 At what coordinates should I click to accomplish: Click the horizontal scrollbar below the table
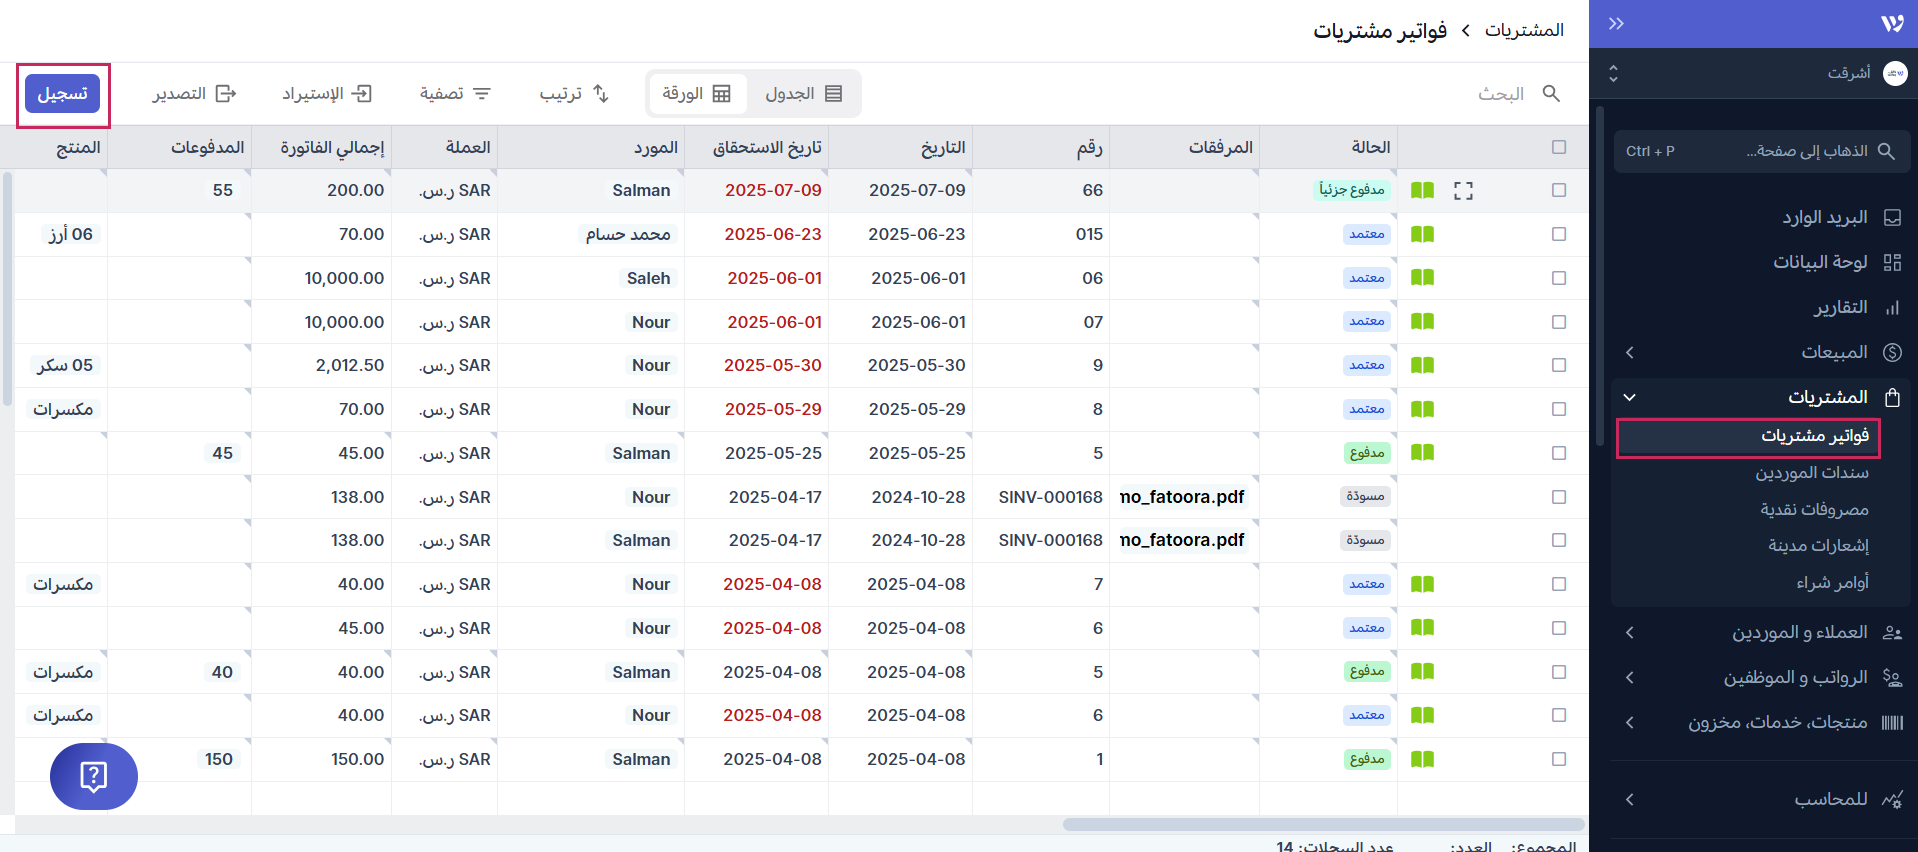pyautogui.click(x=1322, y=825)
